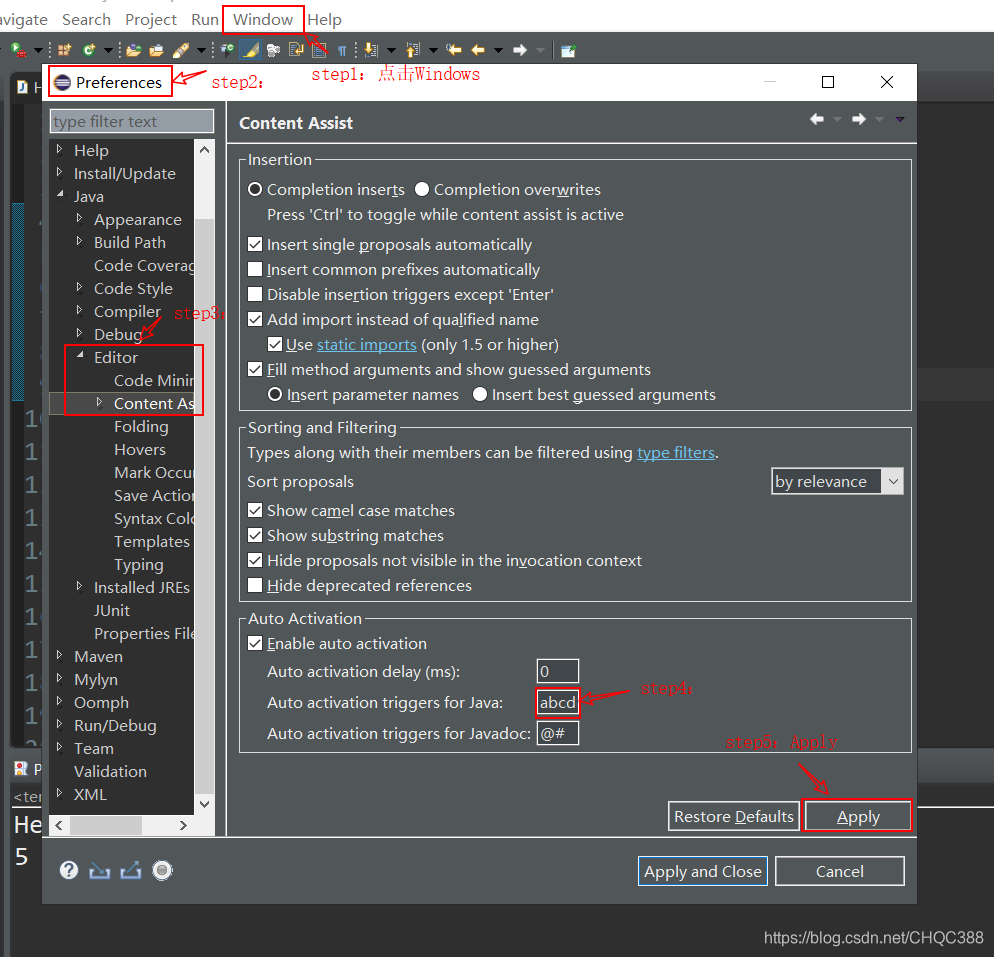
Task: Open the static imports link
Action: pyautogui.click(x=366, y=345)
